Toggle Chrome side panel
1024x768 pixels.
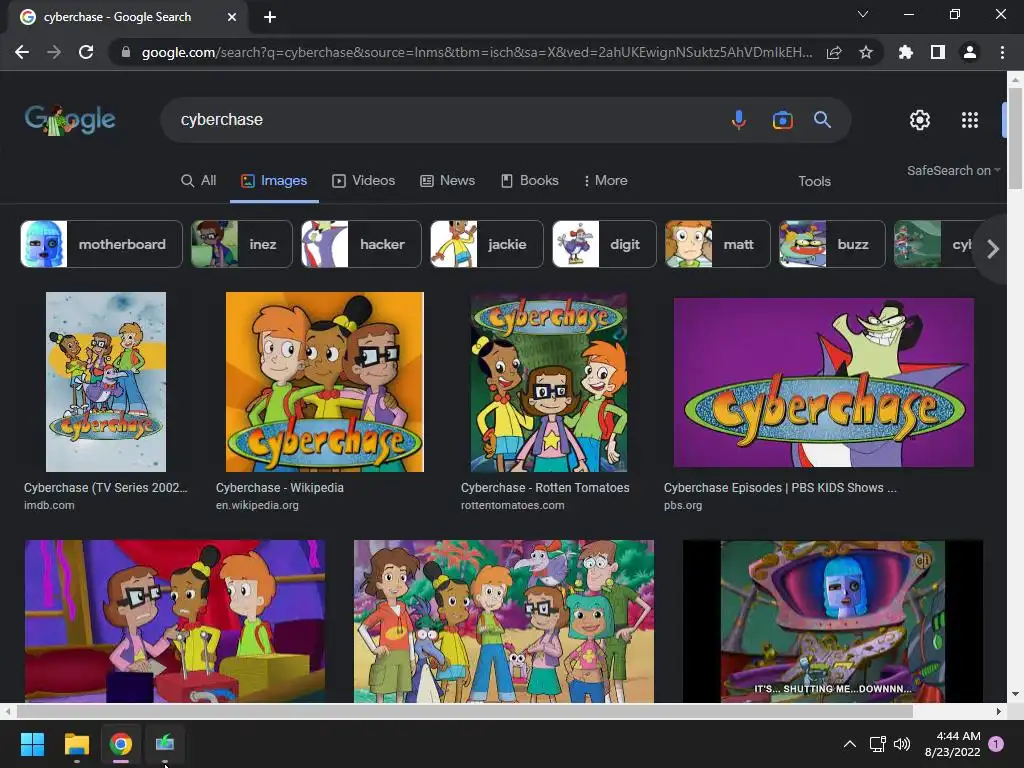click(x=938, y=52)
